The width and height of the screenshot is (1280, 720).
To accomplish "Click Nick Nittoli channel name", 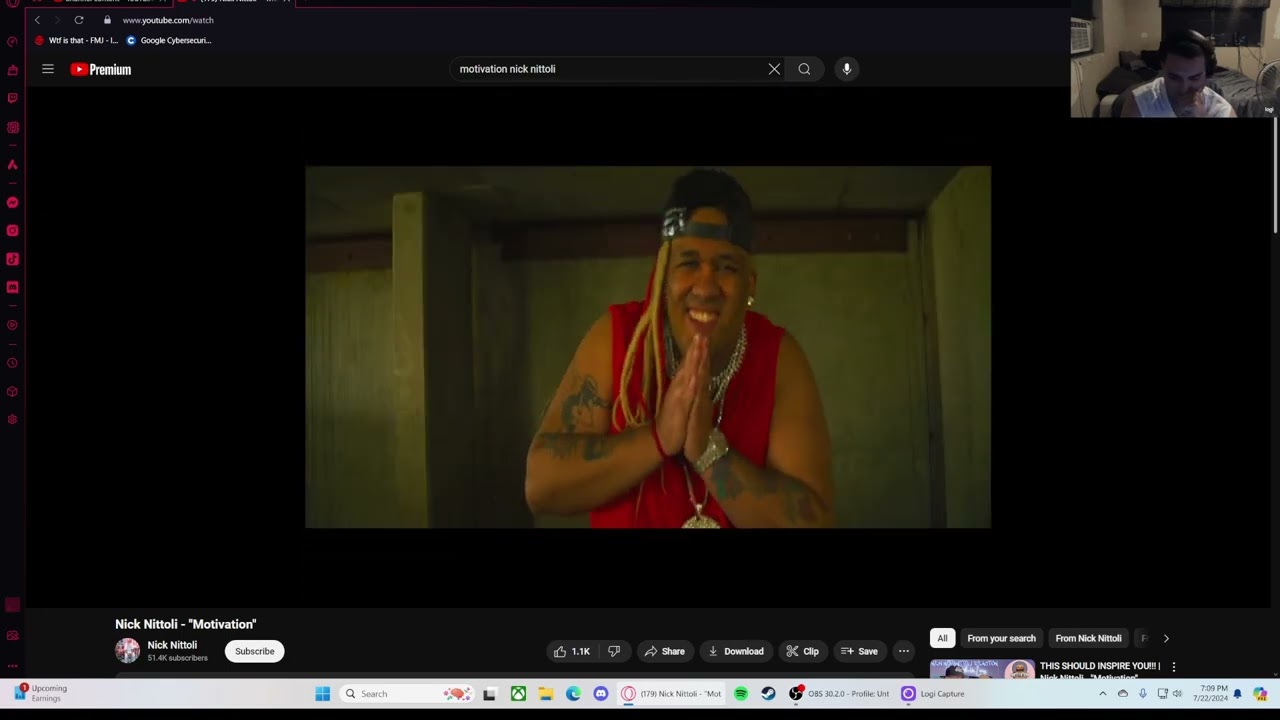I will click(172, 645).
